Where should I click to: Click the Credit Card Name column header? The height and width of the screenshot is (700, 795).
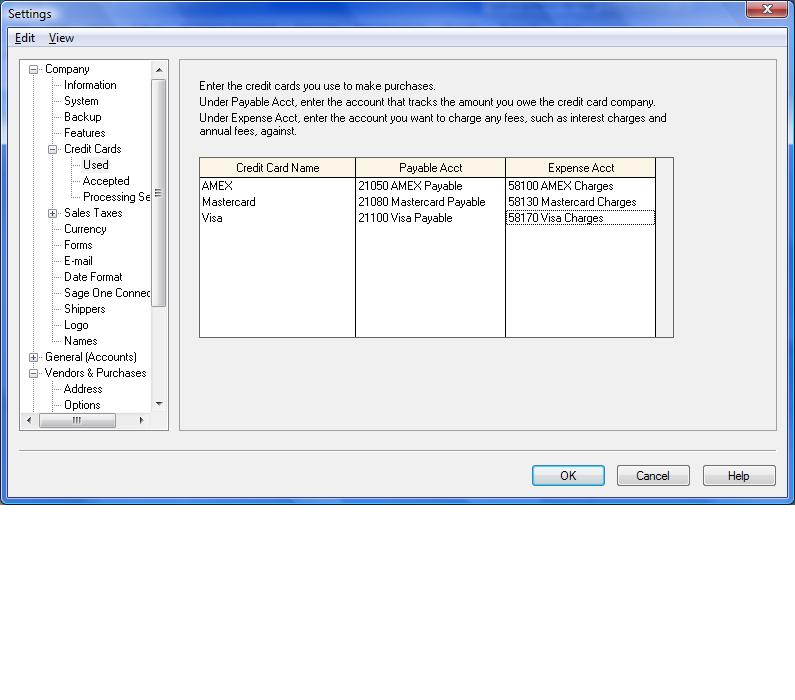click(277, 168)
